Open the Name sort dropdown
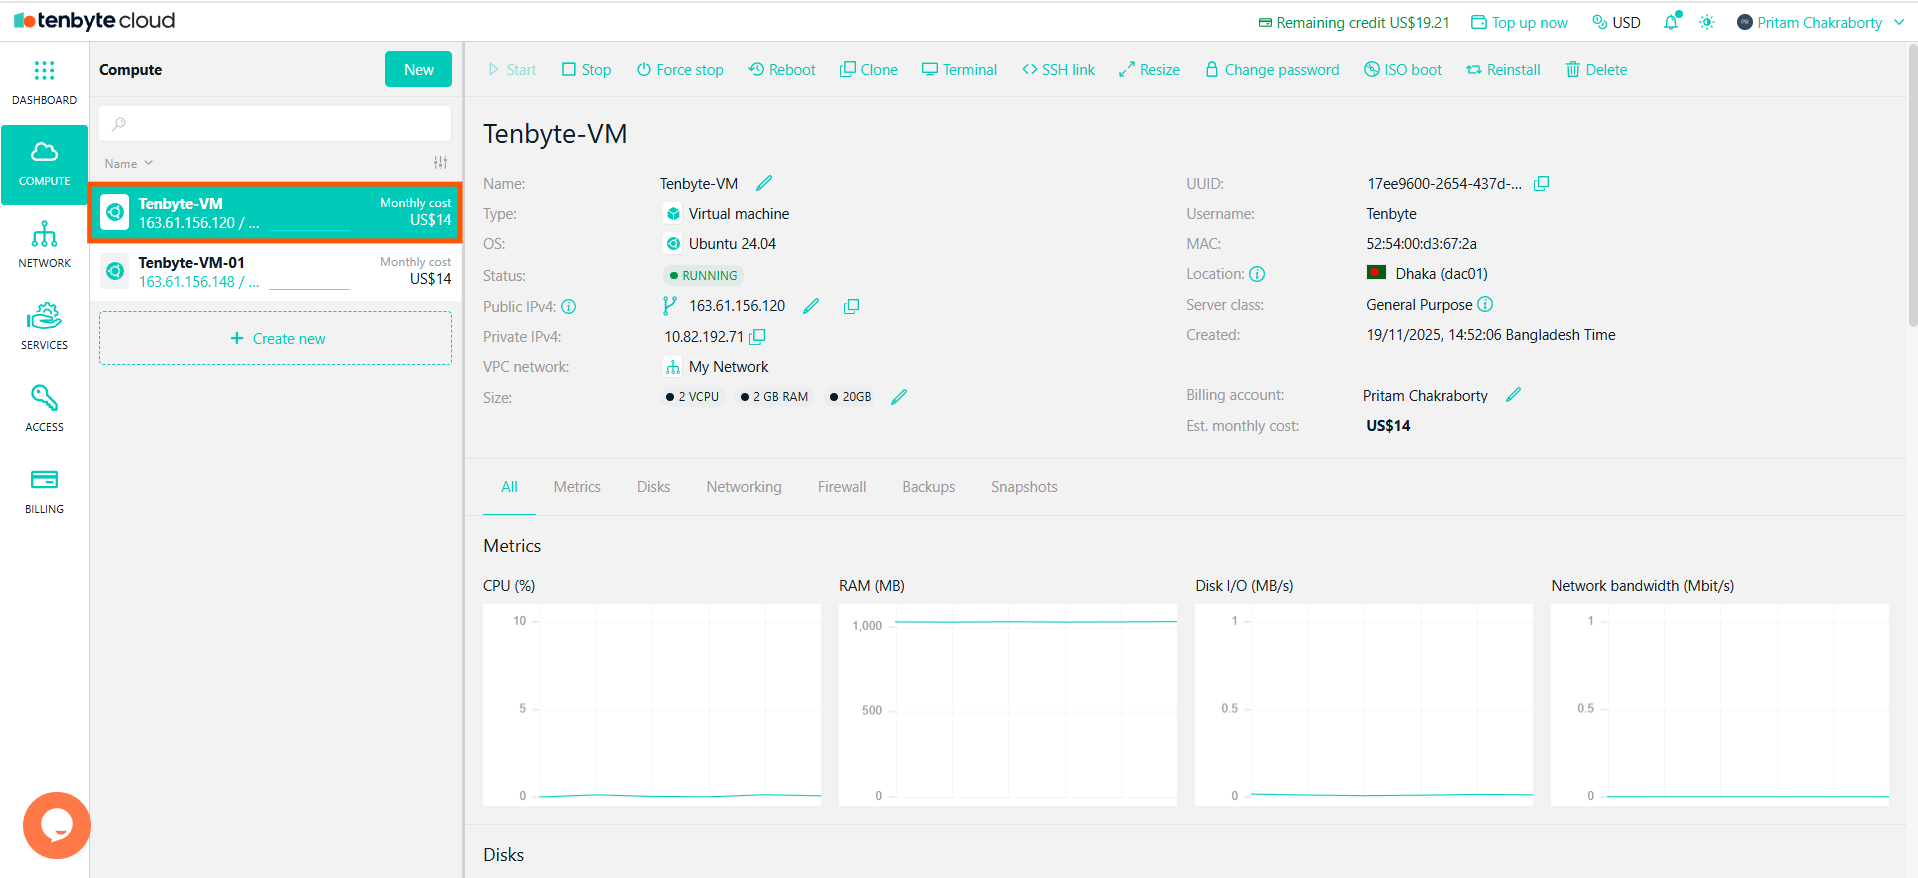Viewport: 1918px width, 878px height. click(x=128, y=163)
